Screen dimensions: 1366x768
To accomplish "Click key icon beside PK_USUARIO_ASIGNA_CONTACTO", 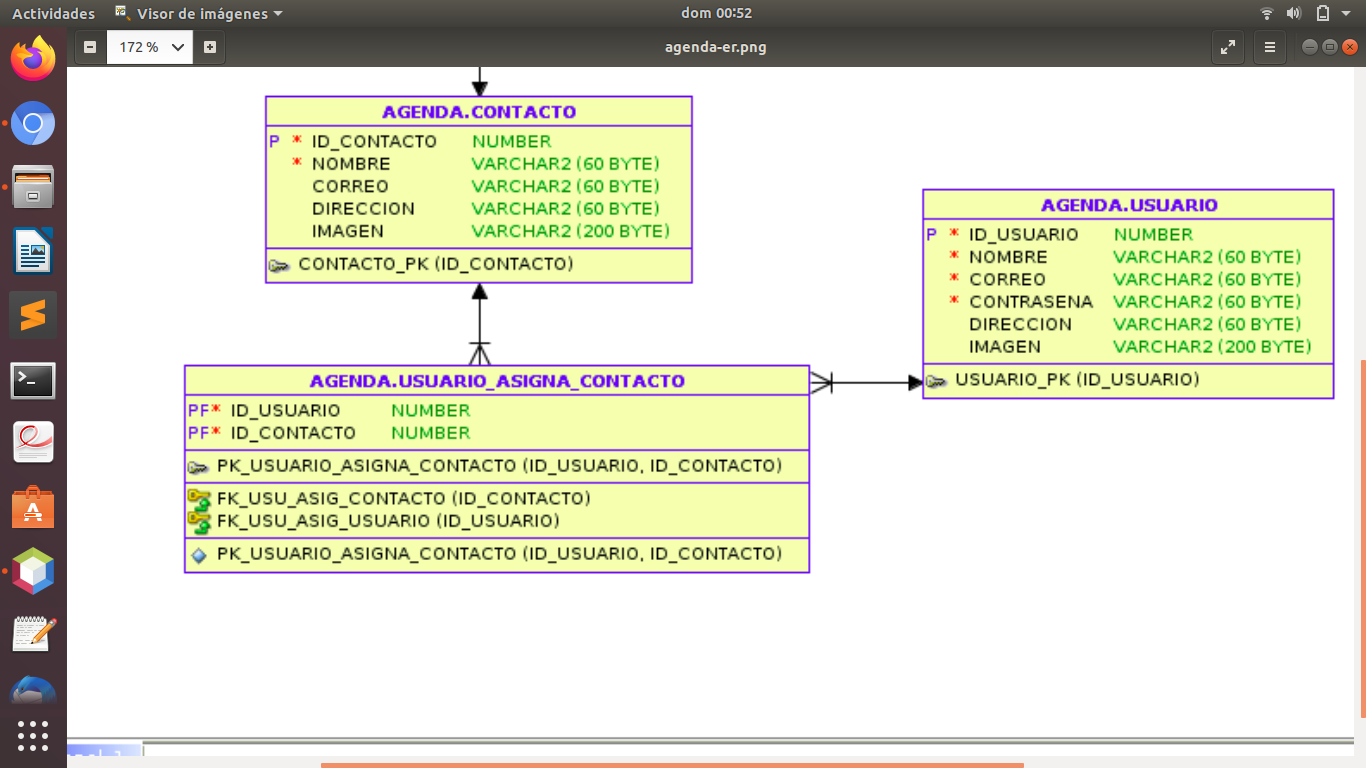I will pyautogui.click(x=199, y=467).
